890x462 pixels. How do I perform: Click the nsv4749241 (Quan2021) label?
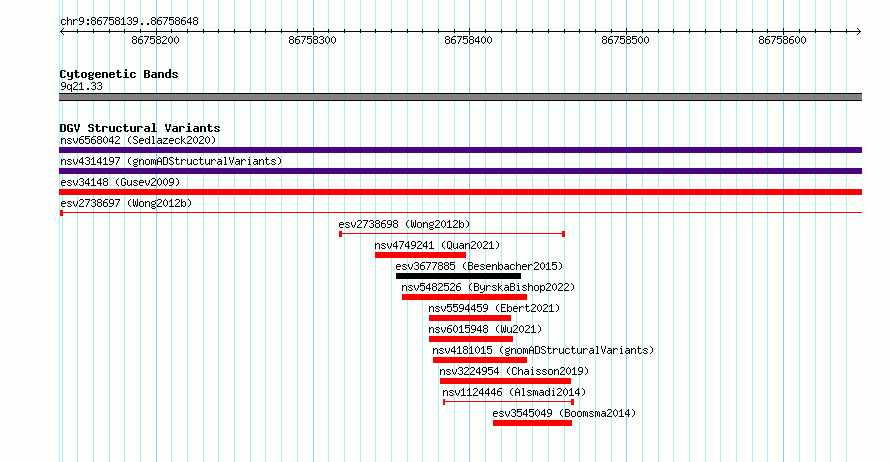(437, 245)
